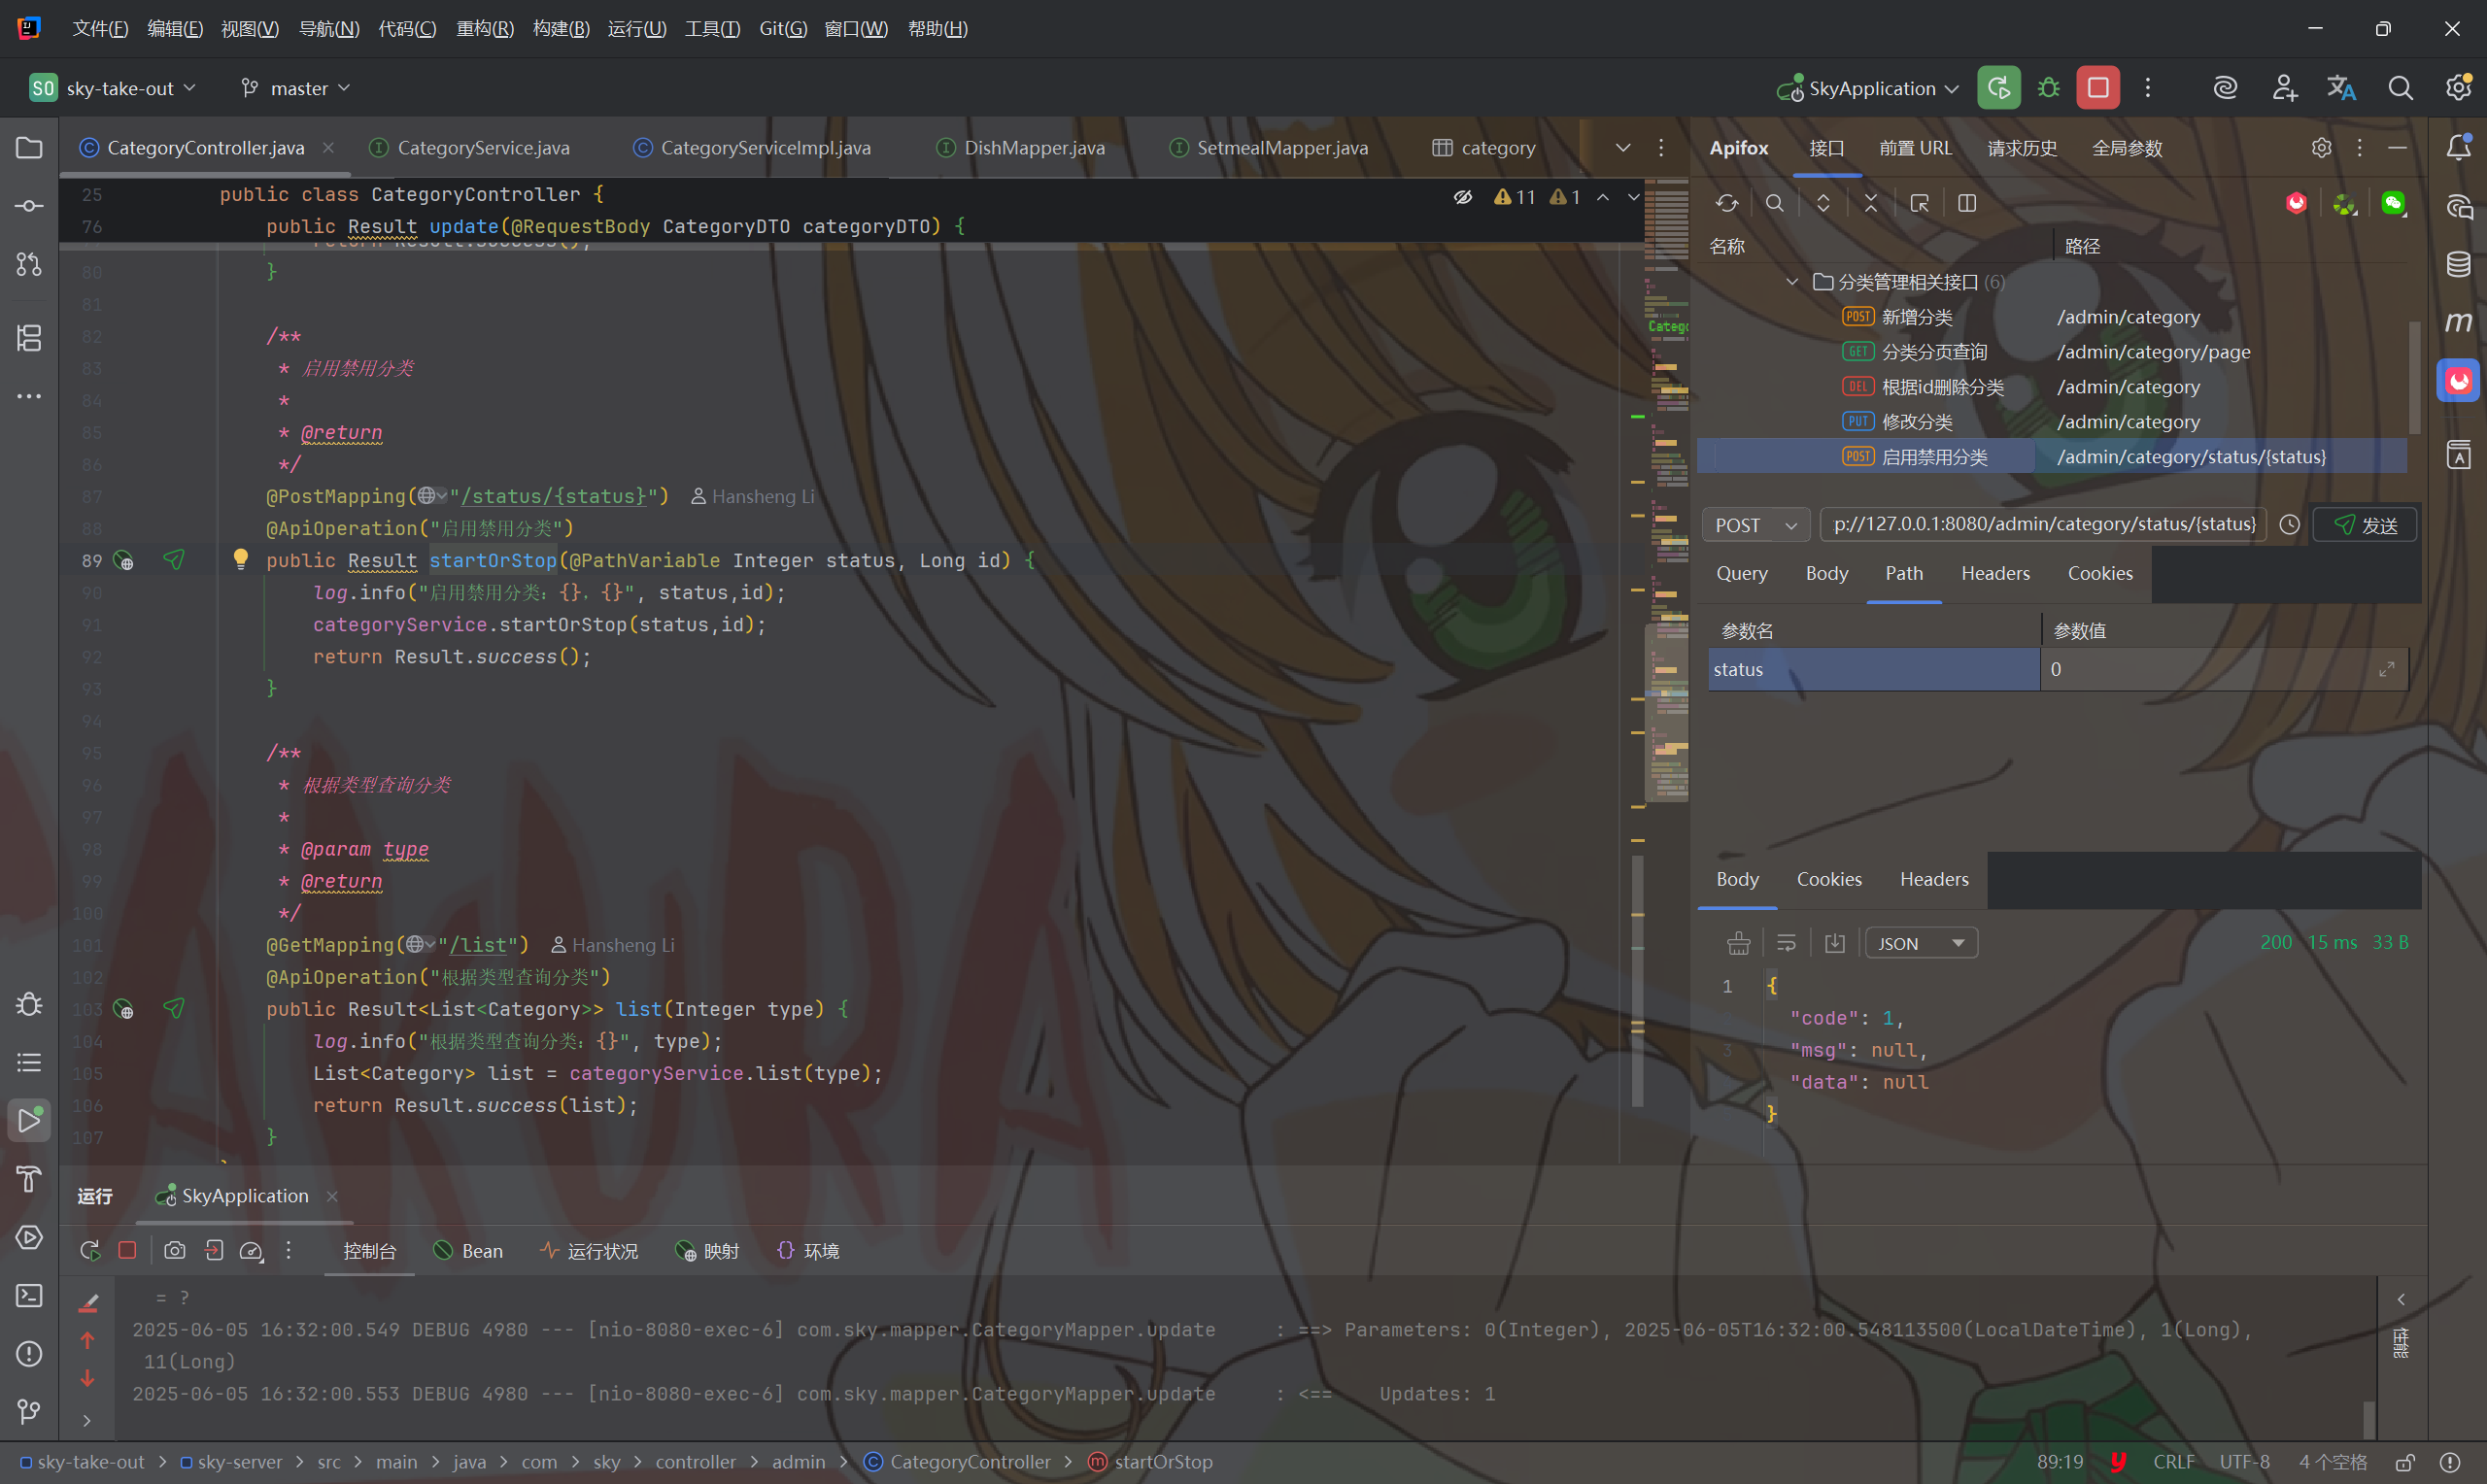Click the Apifox refresh icon

tap(1726, 203)
